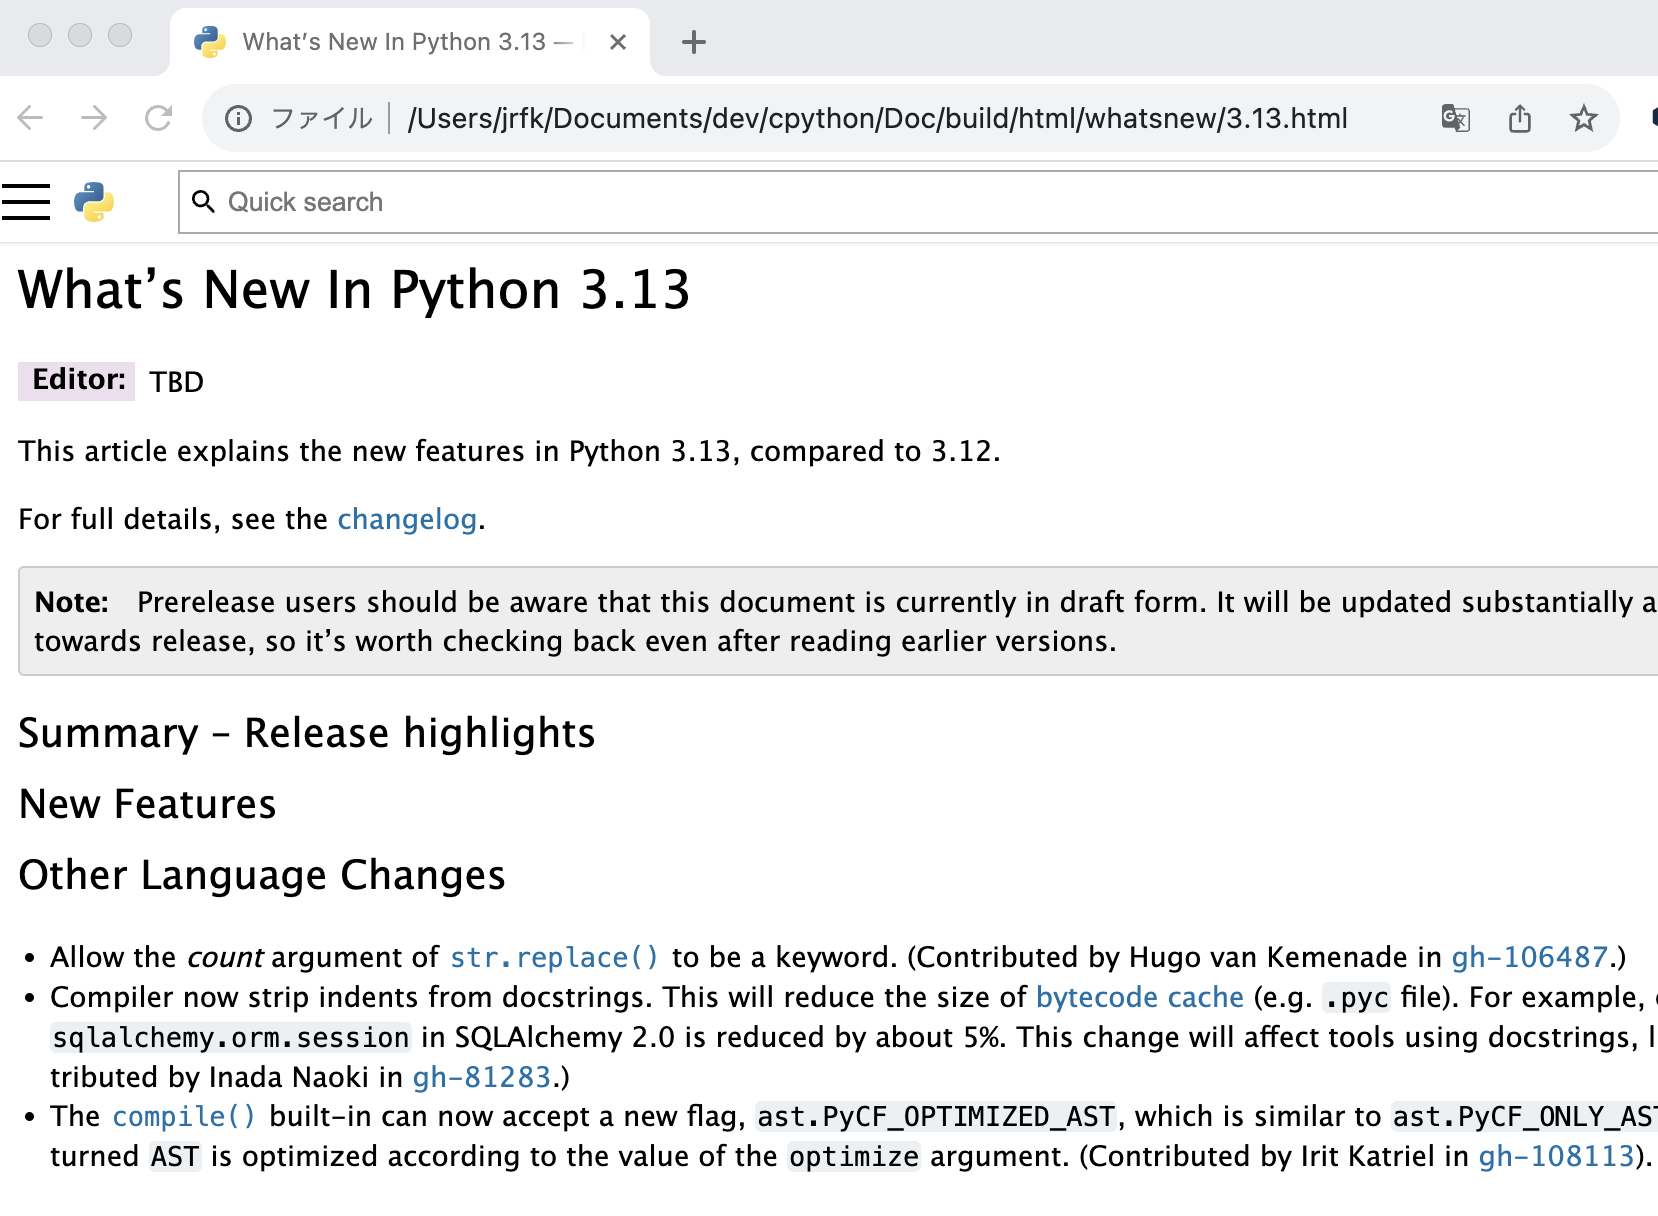Open the hamburger navigation menu
The image size is (1658, 1216).
coord(26,202)
